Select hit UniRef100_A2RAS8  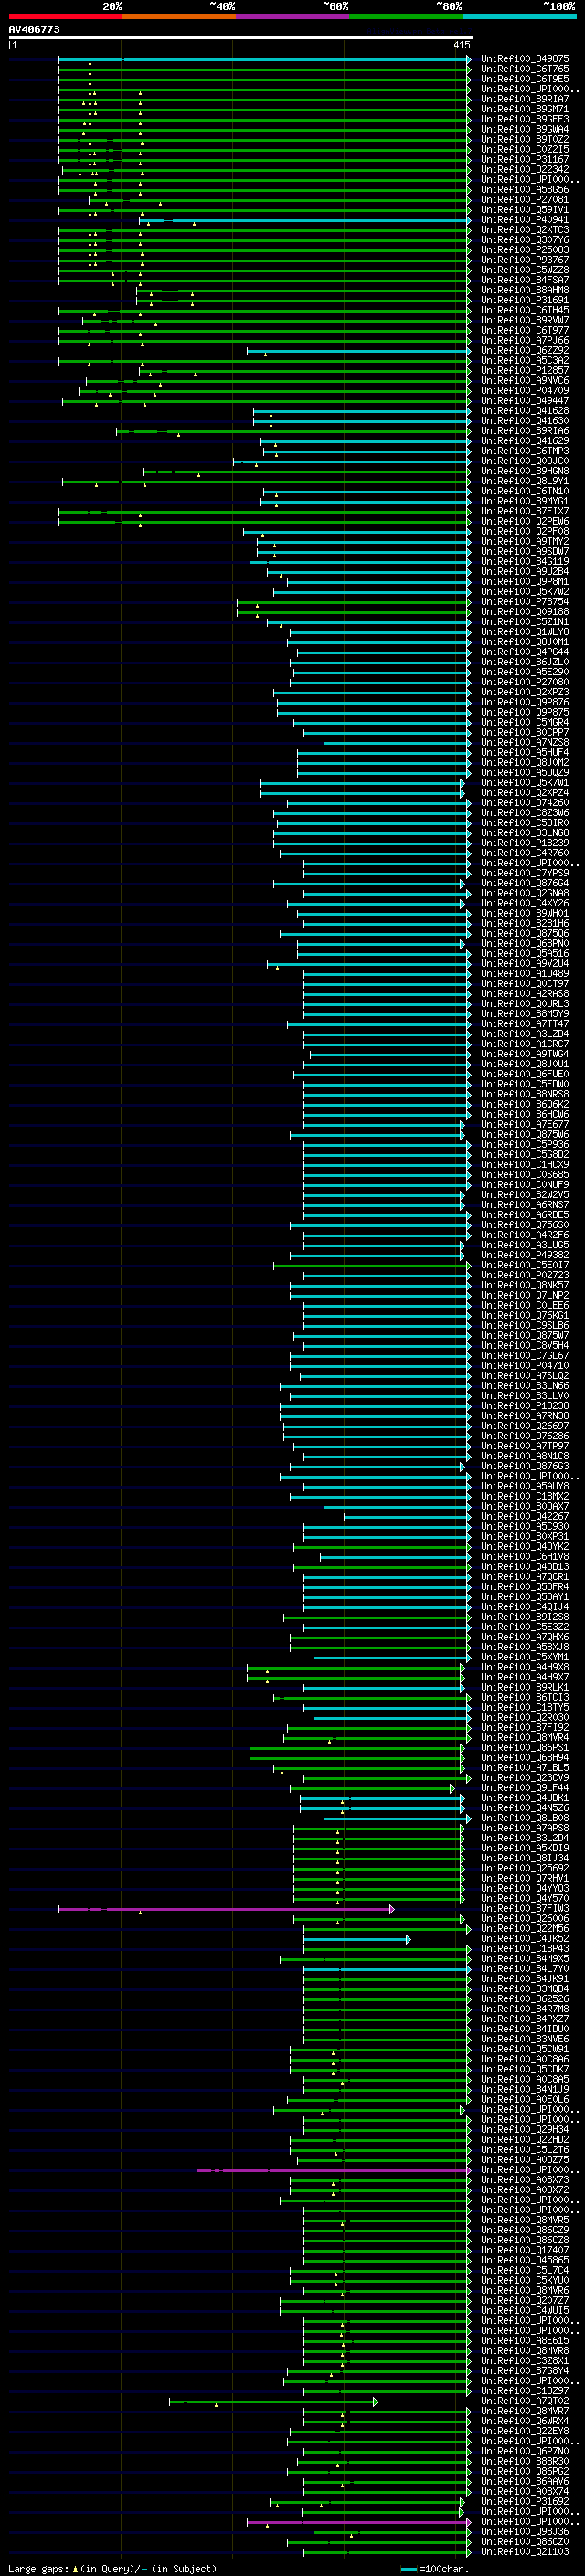525,993
